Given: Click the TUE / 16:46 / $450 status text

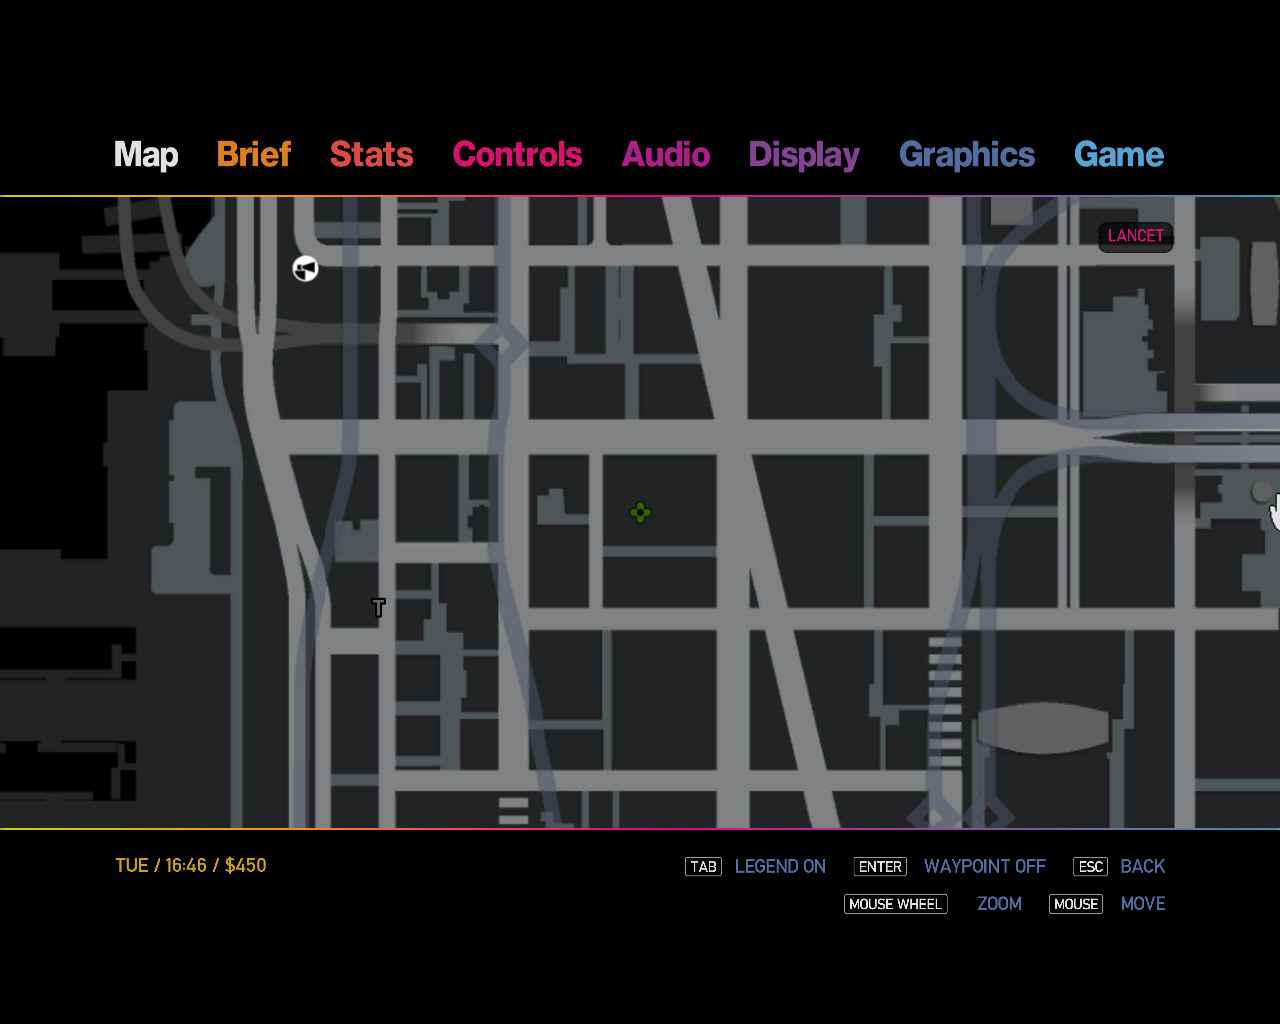Looking at the screenshot, I should (191, 866).
